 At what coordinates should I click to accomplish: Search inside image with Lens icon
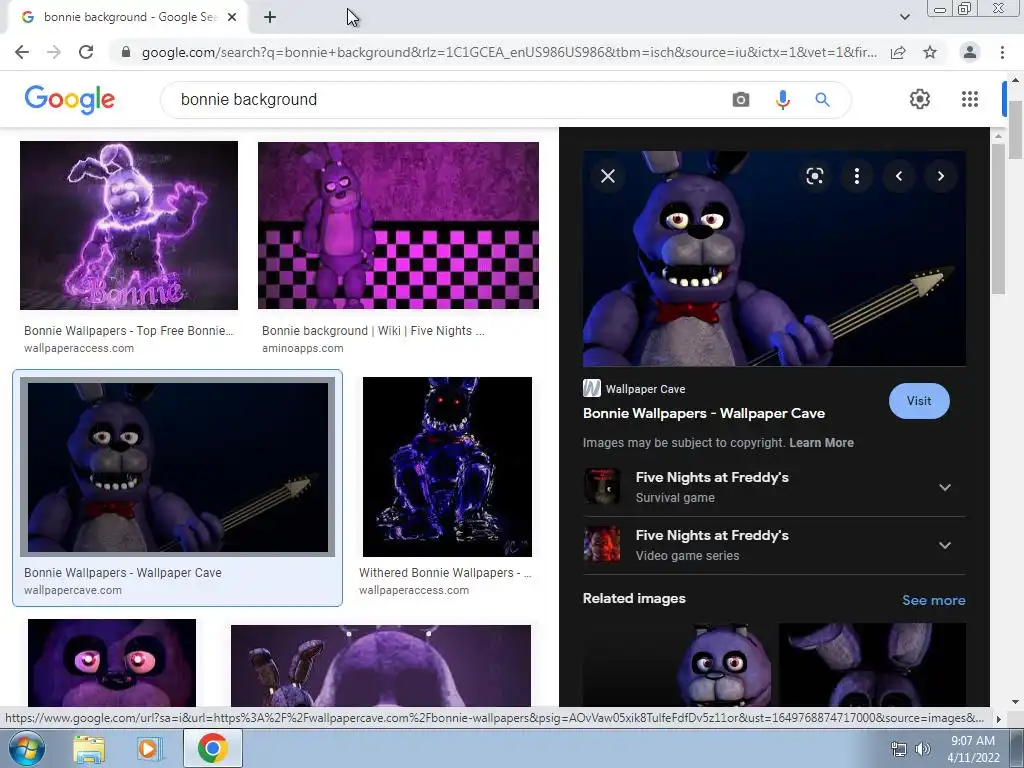coord(814,176)
